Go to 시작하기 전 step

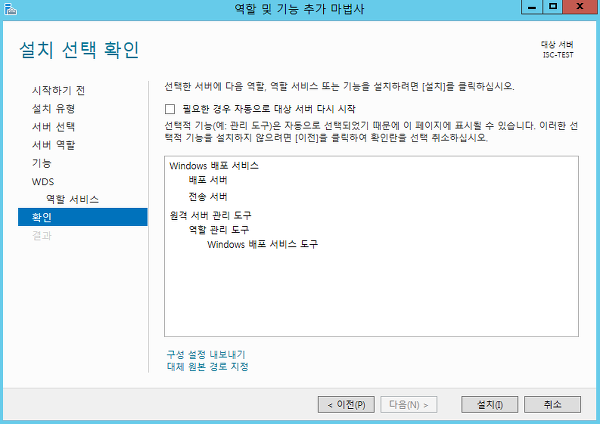58,90
